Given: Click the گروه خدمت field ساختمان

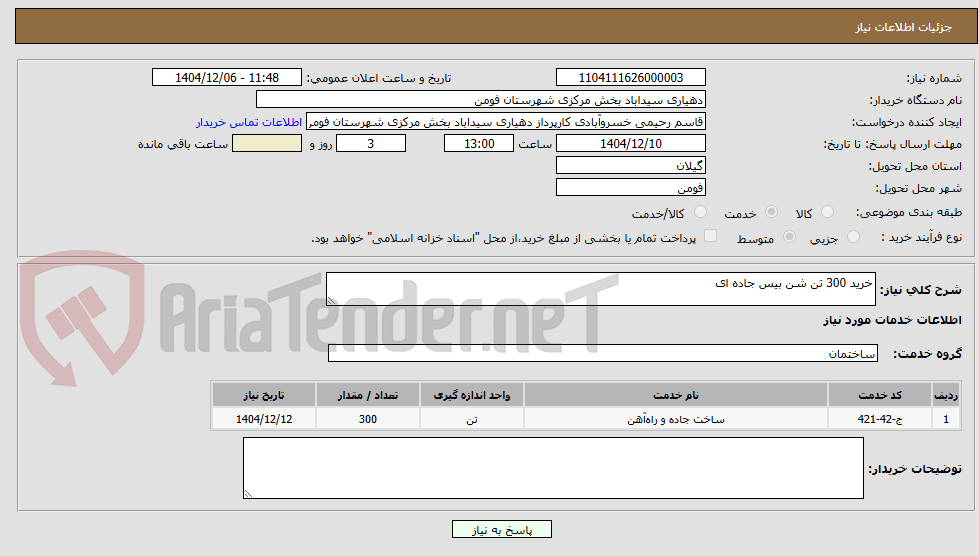Looking at the screenshot, I should point(603,353).
